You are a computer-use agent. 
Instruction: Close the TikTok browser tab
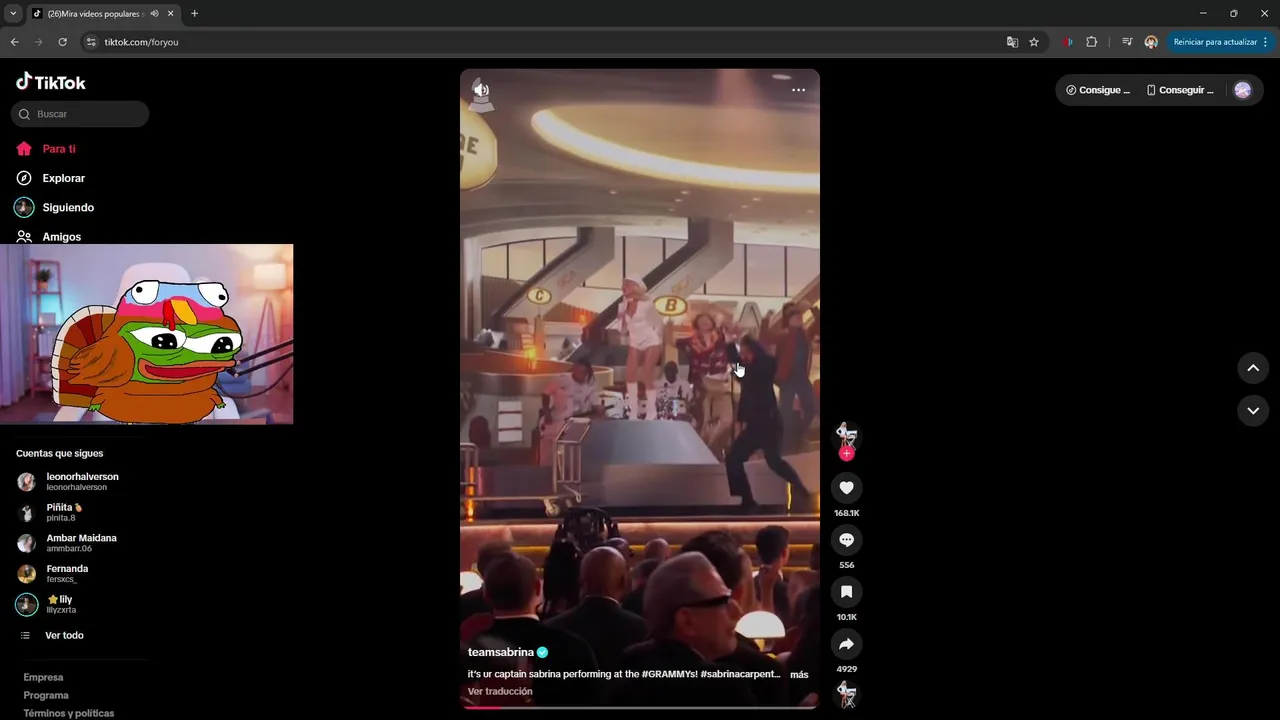(170, 14)
